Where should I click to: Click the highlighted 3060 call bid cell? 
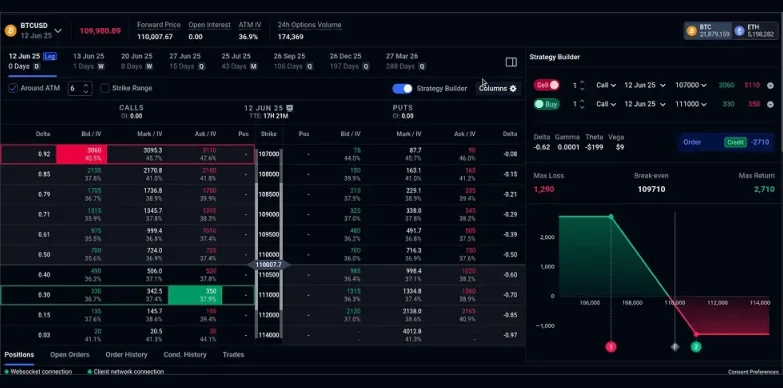pyautogui.click(x=81, y=154)
